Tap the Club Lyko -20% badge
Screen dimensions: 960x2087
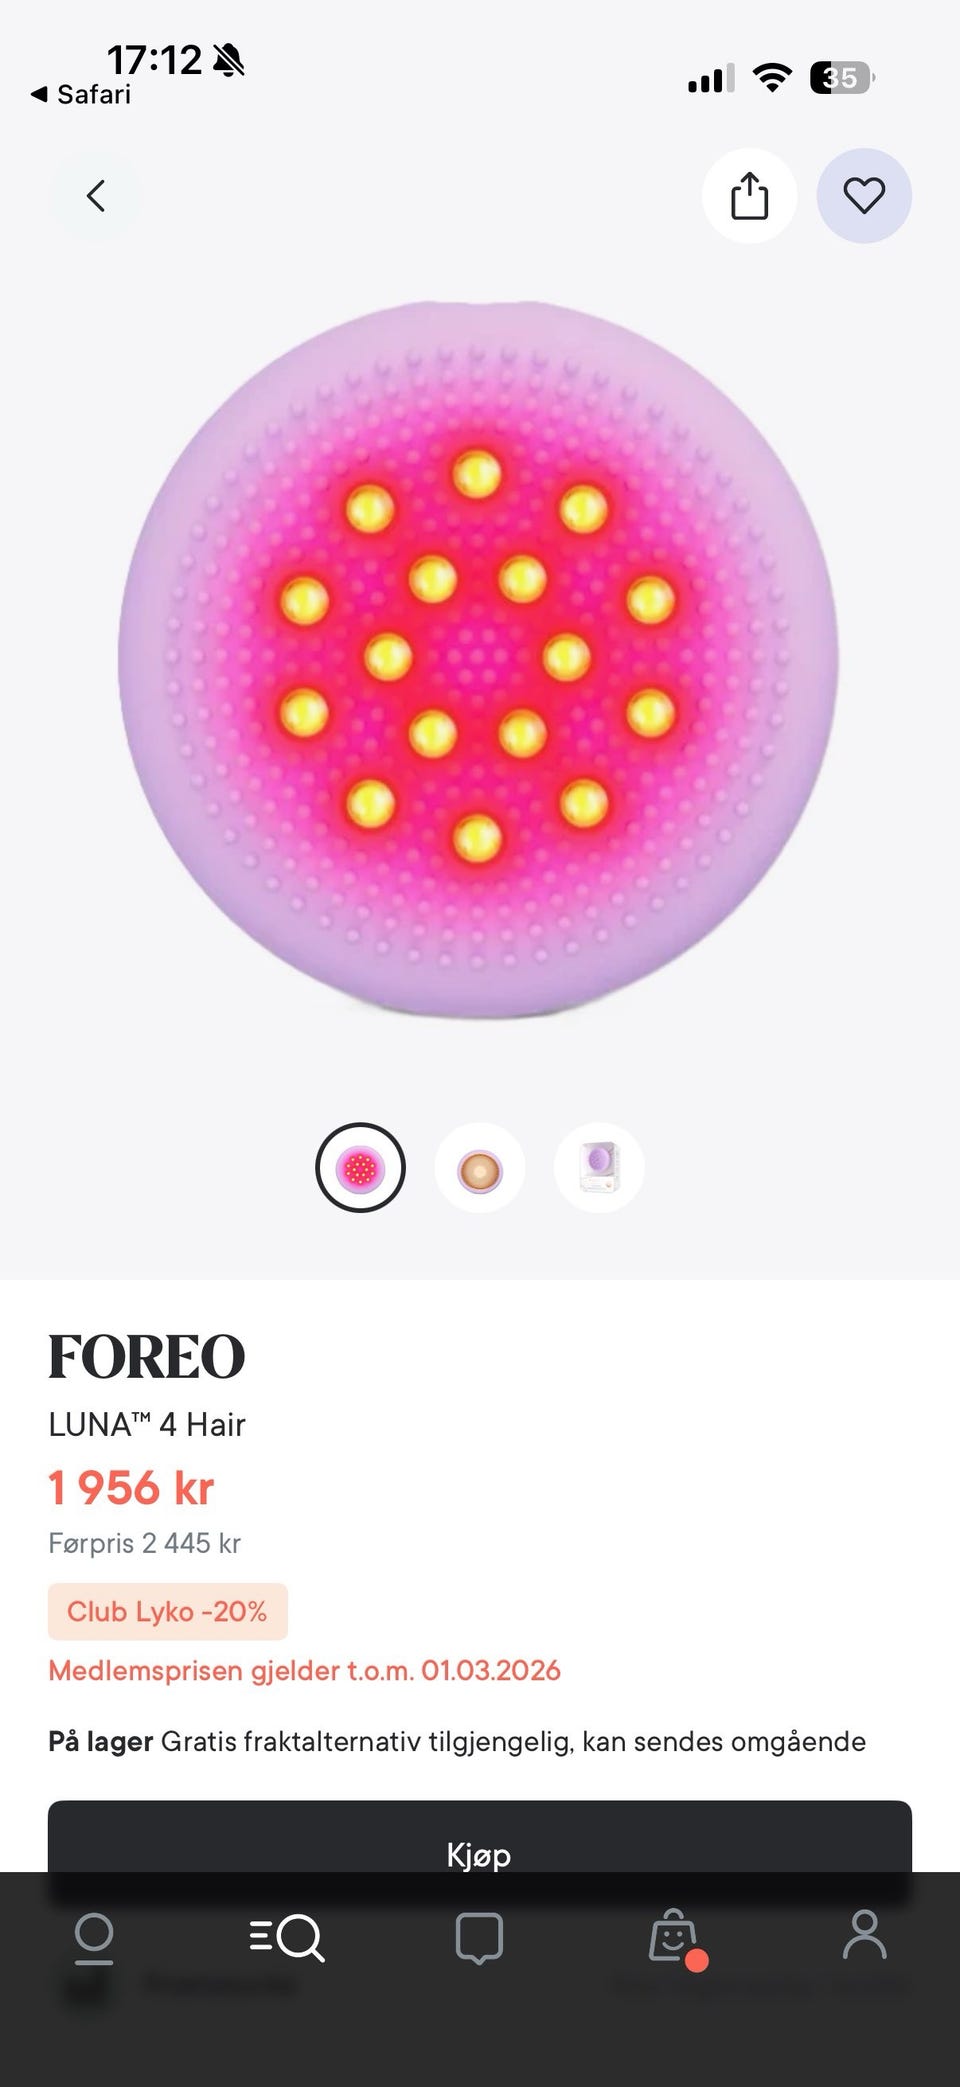[168, 1611]
